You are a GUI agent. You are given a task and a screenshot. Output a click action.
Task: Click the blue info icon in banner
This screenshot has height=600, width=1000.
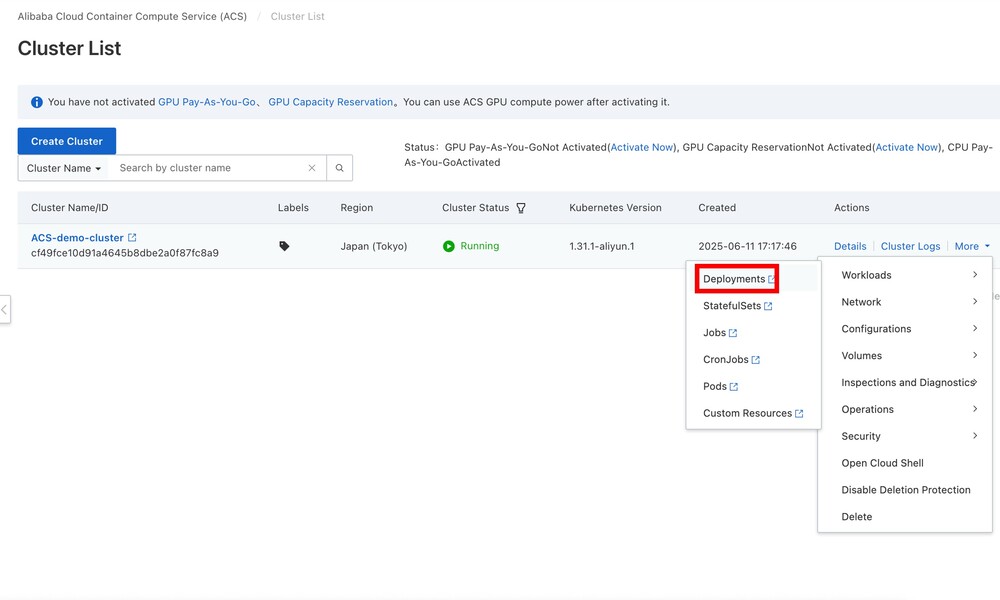[37, 102]
